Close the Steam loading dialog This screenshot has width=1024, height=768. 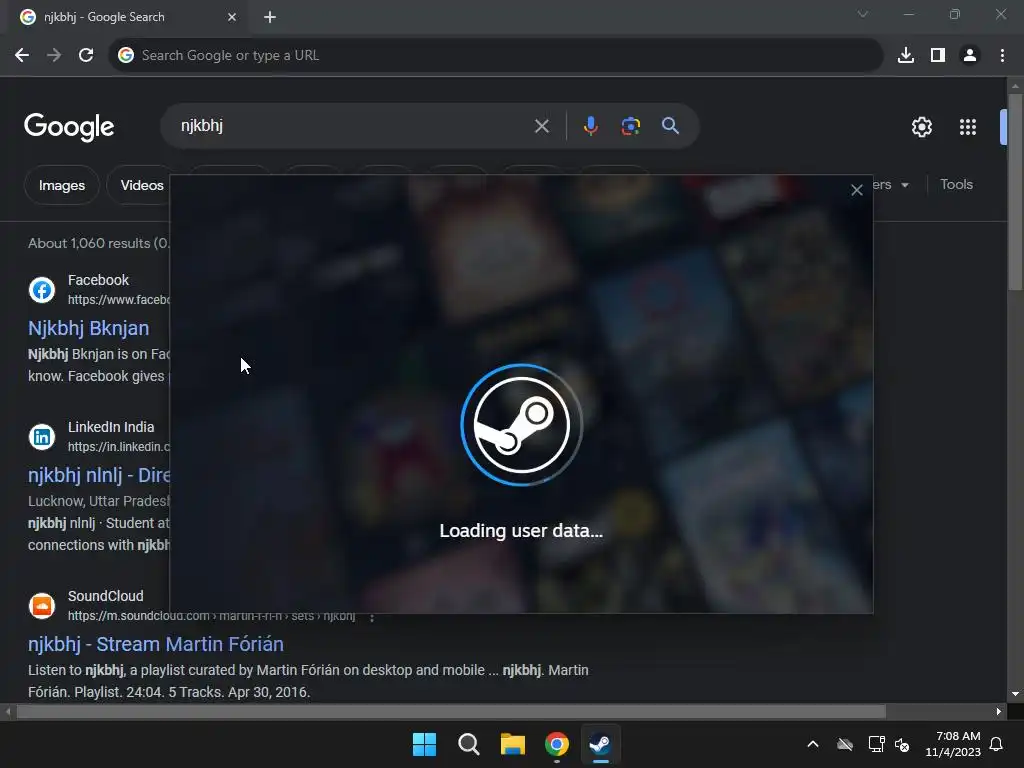(856, 190)
